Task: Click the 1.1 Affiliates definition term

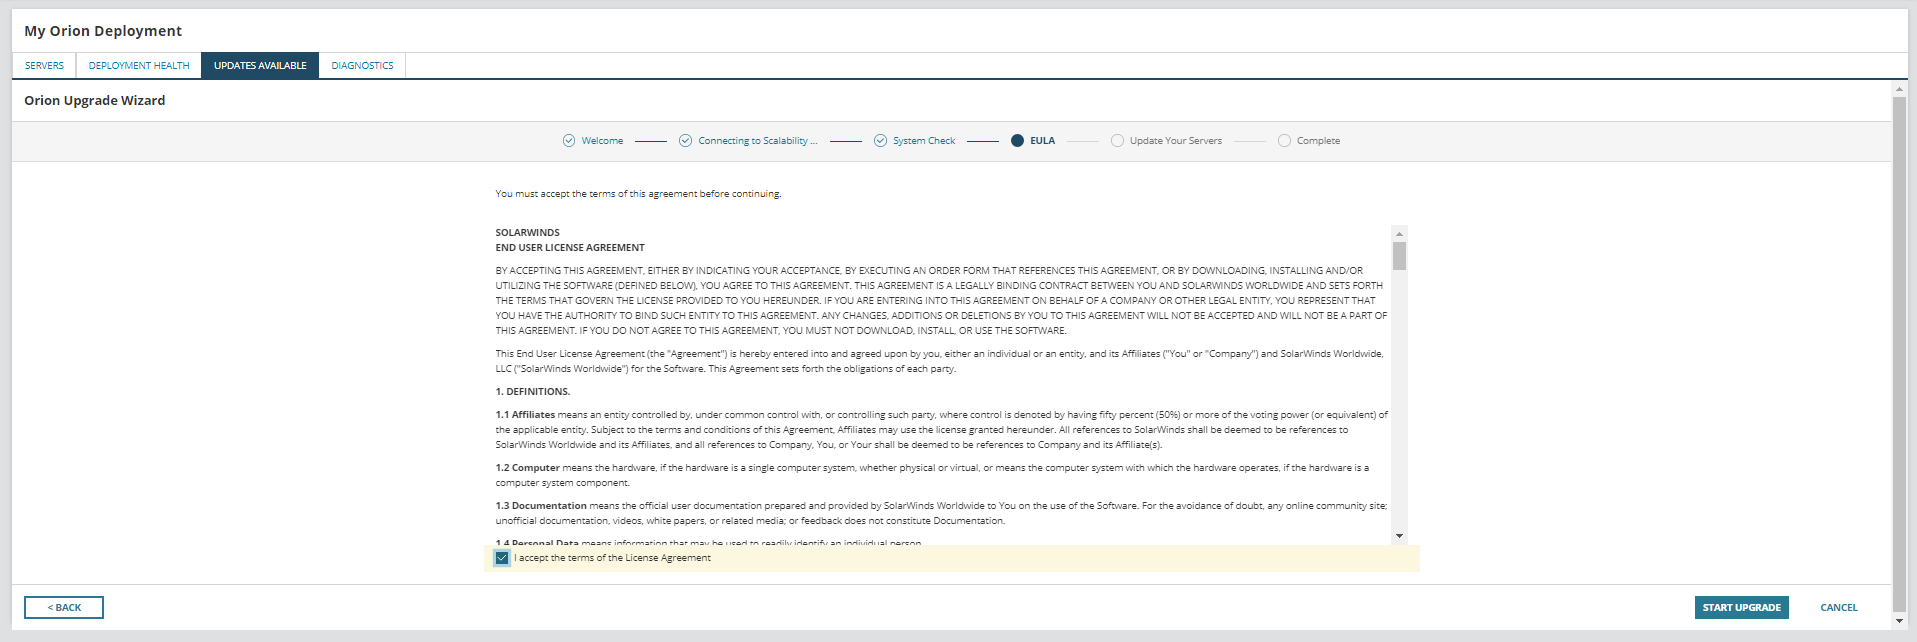Action: click(x=525, y=415)
